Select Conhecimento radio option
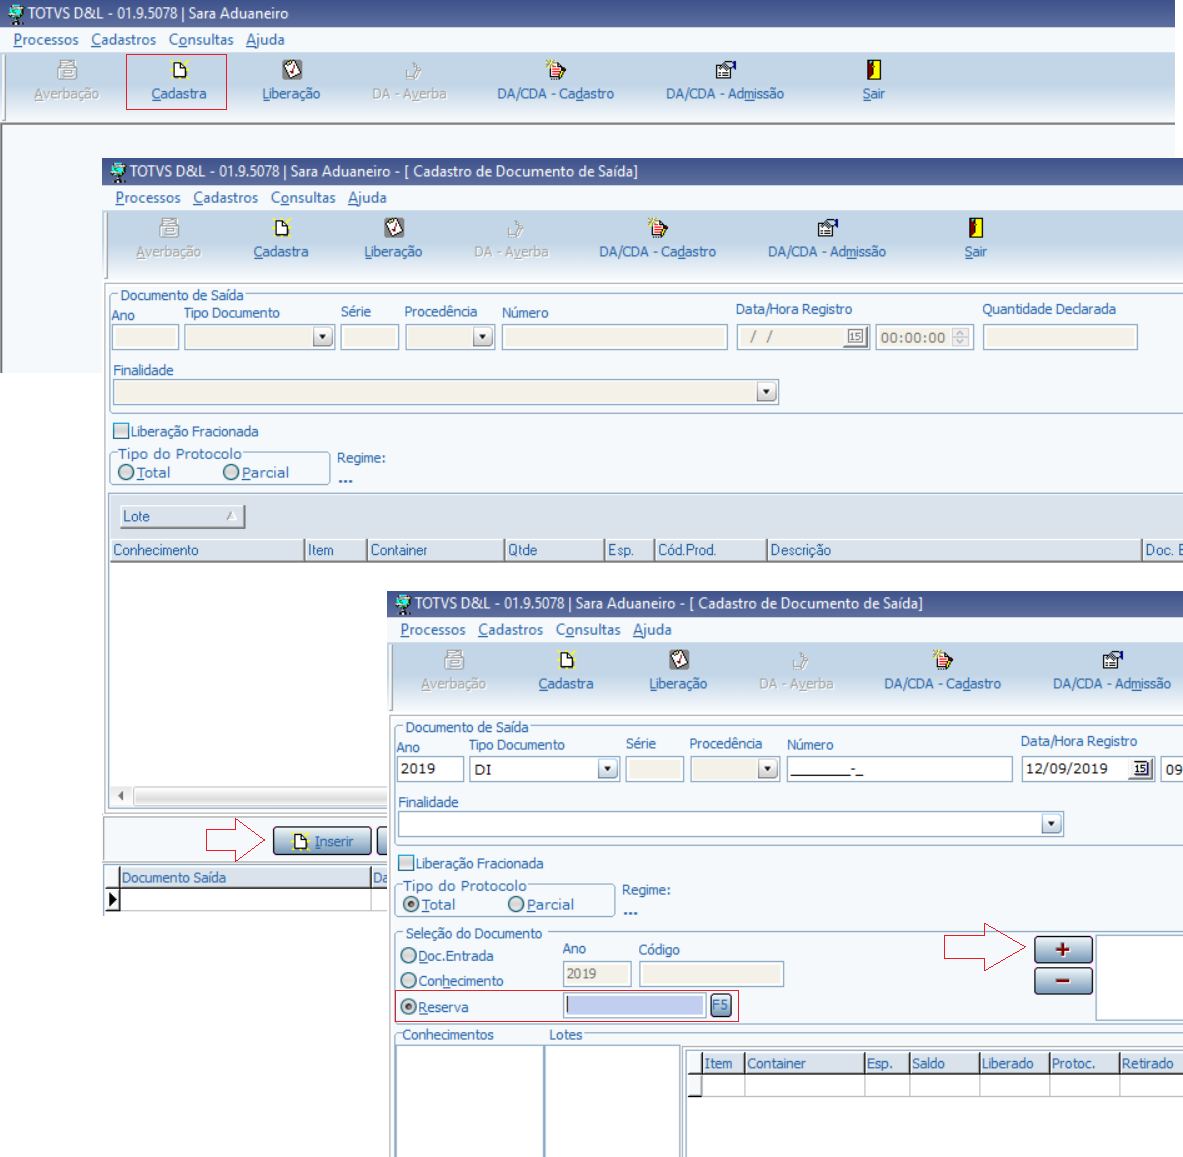1183x1157 pixels. click(408, 981)
